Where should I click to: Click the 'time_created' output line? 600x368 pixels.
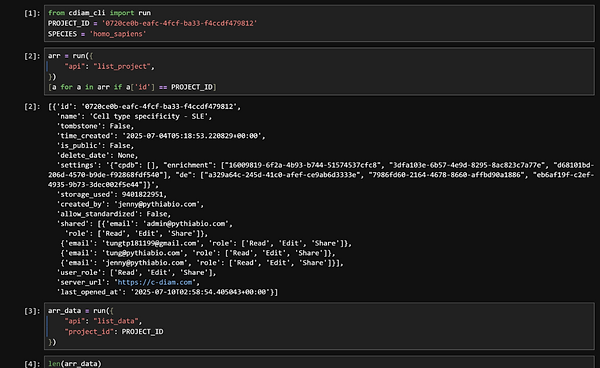[161, 136]
